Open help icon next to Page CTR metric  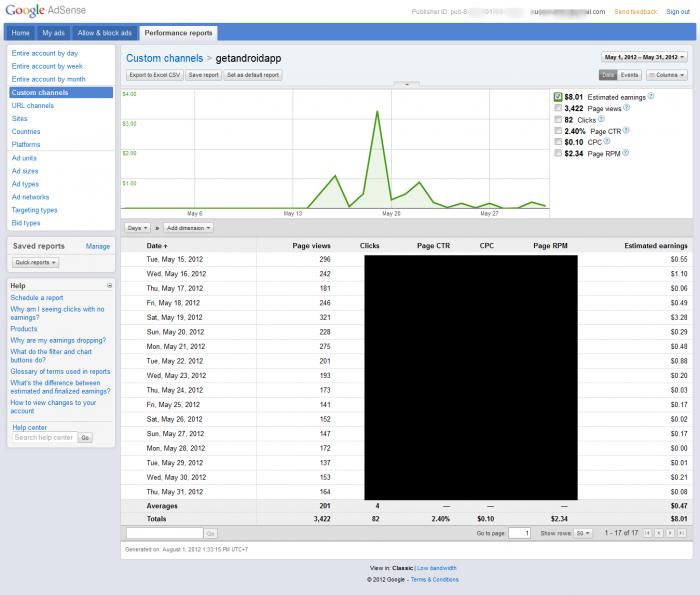point(626,130)
